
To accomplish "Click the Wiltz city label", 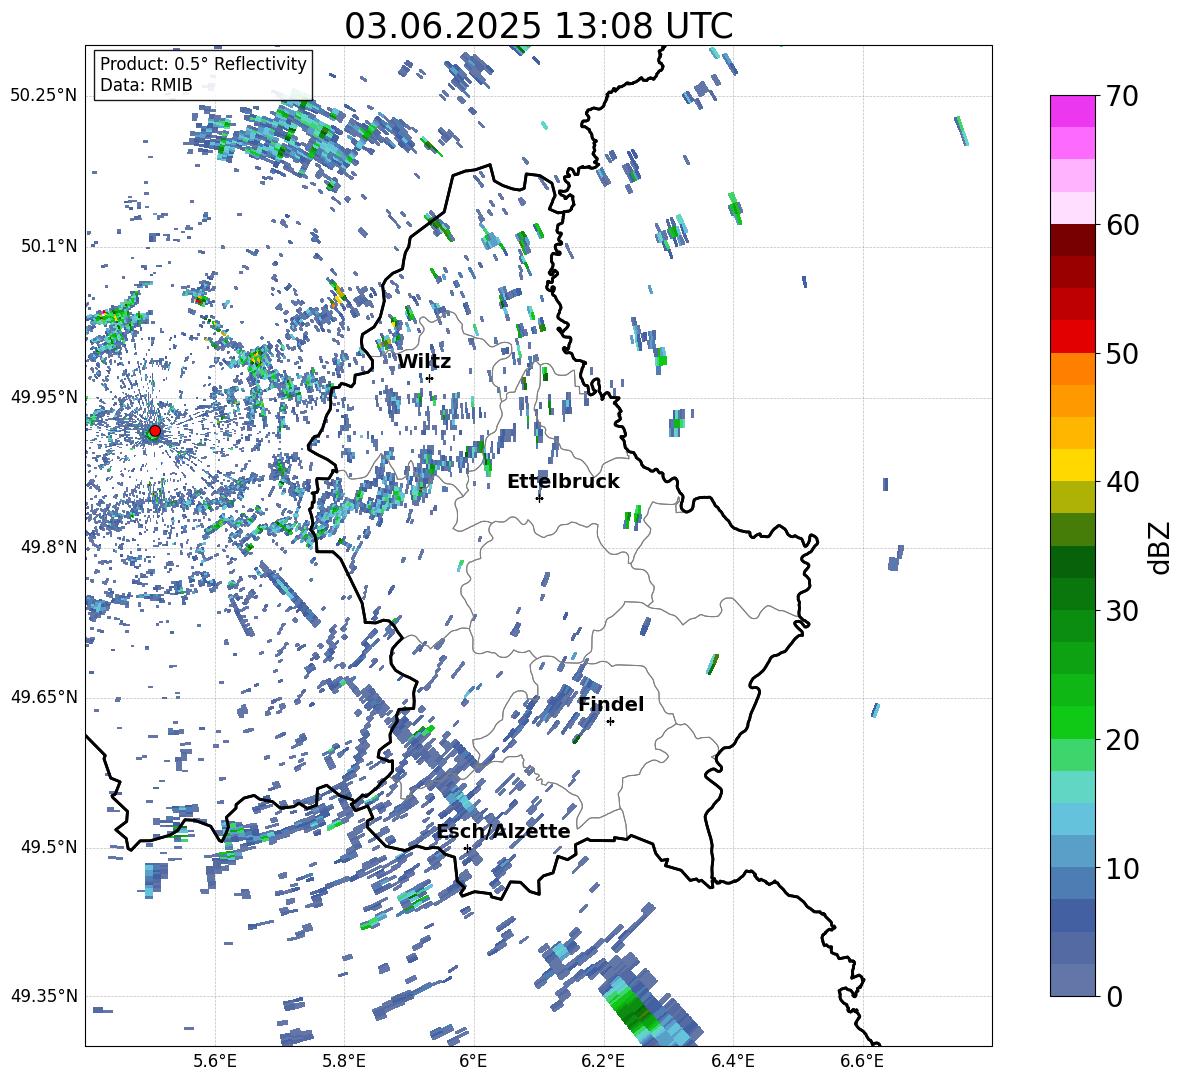I will 424,362.
